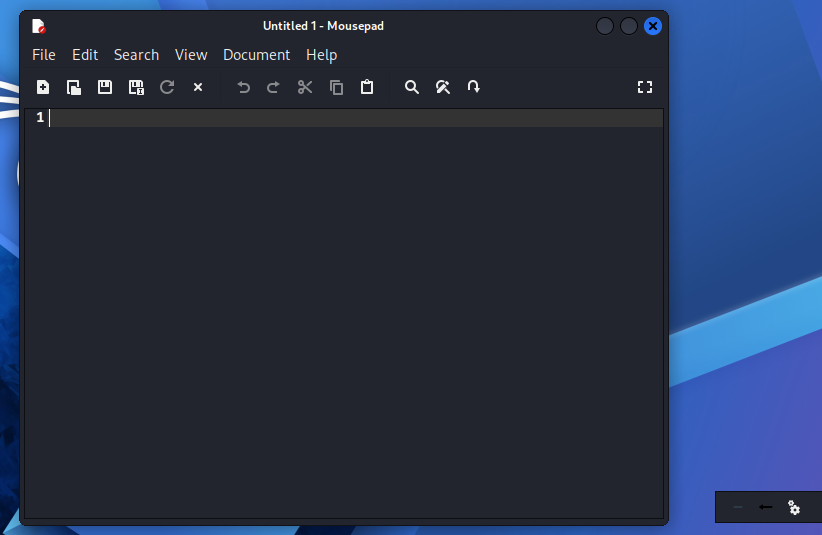This screenshot has width=822, height=535.
Task: Open the Edit menu
Action: (85, 55)
